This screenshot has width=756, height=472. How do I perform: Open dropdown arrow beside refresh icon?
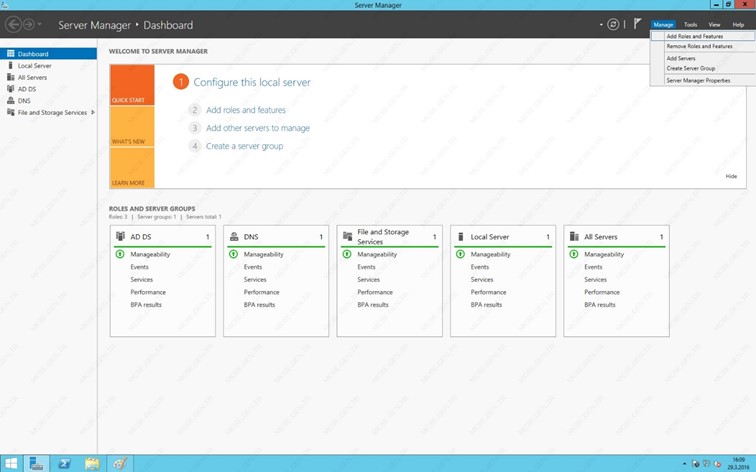tap(601, 25)
